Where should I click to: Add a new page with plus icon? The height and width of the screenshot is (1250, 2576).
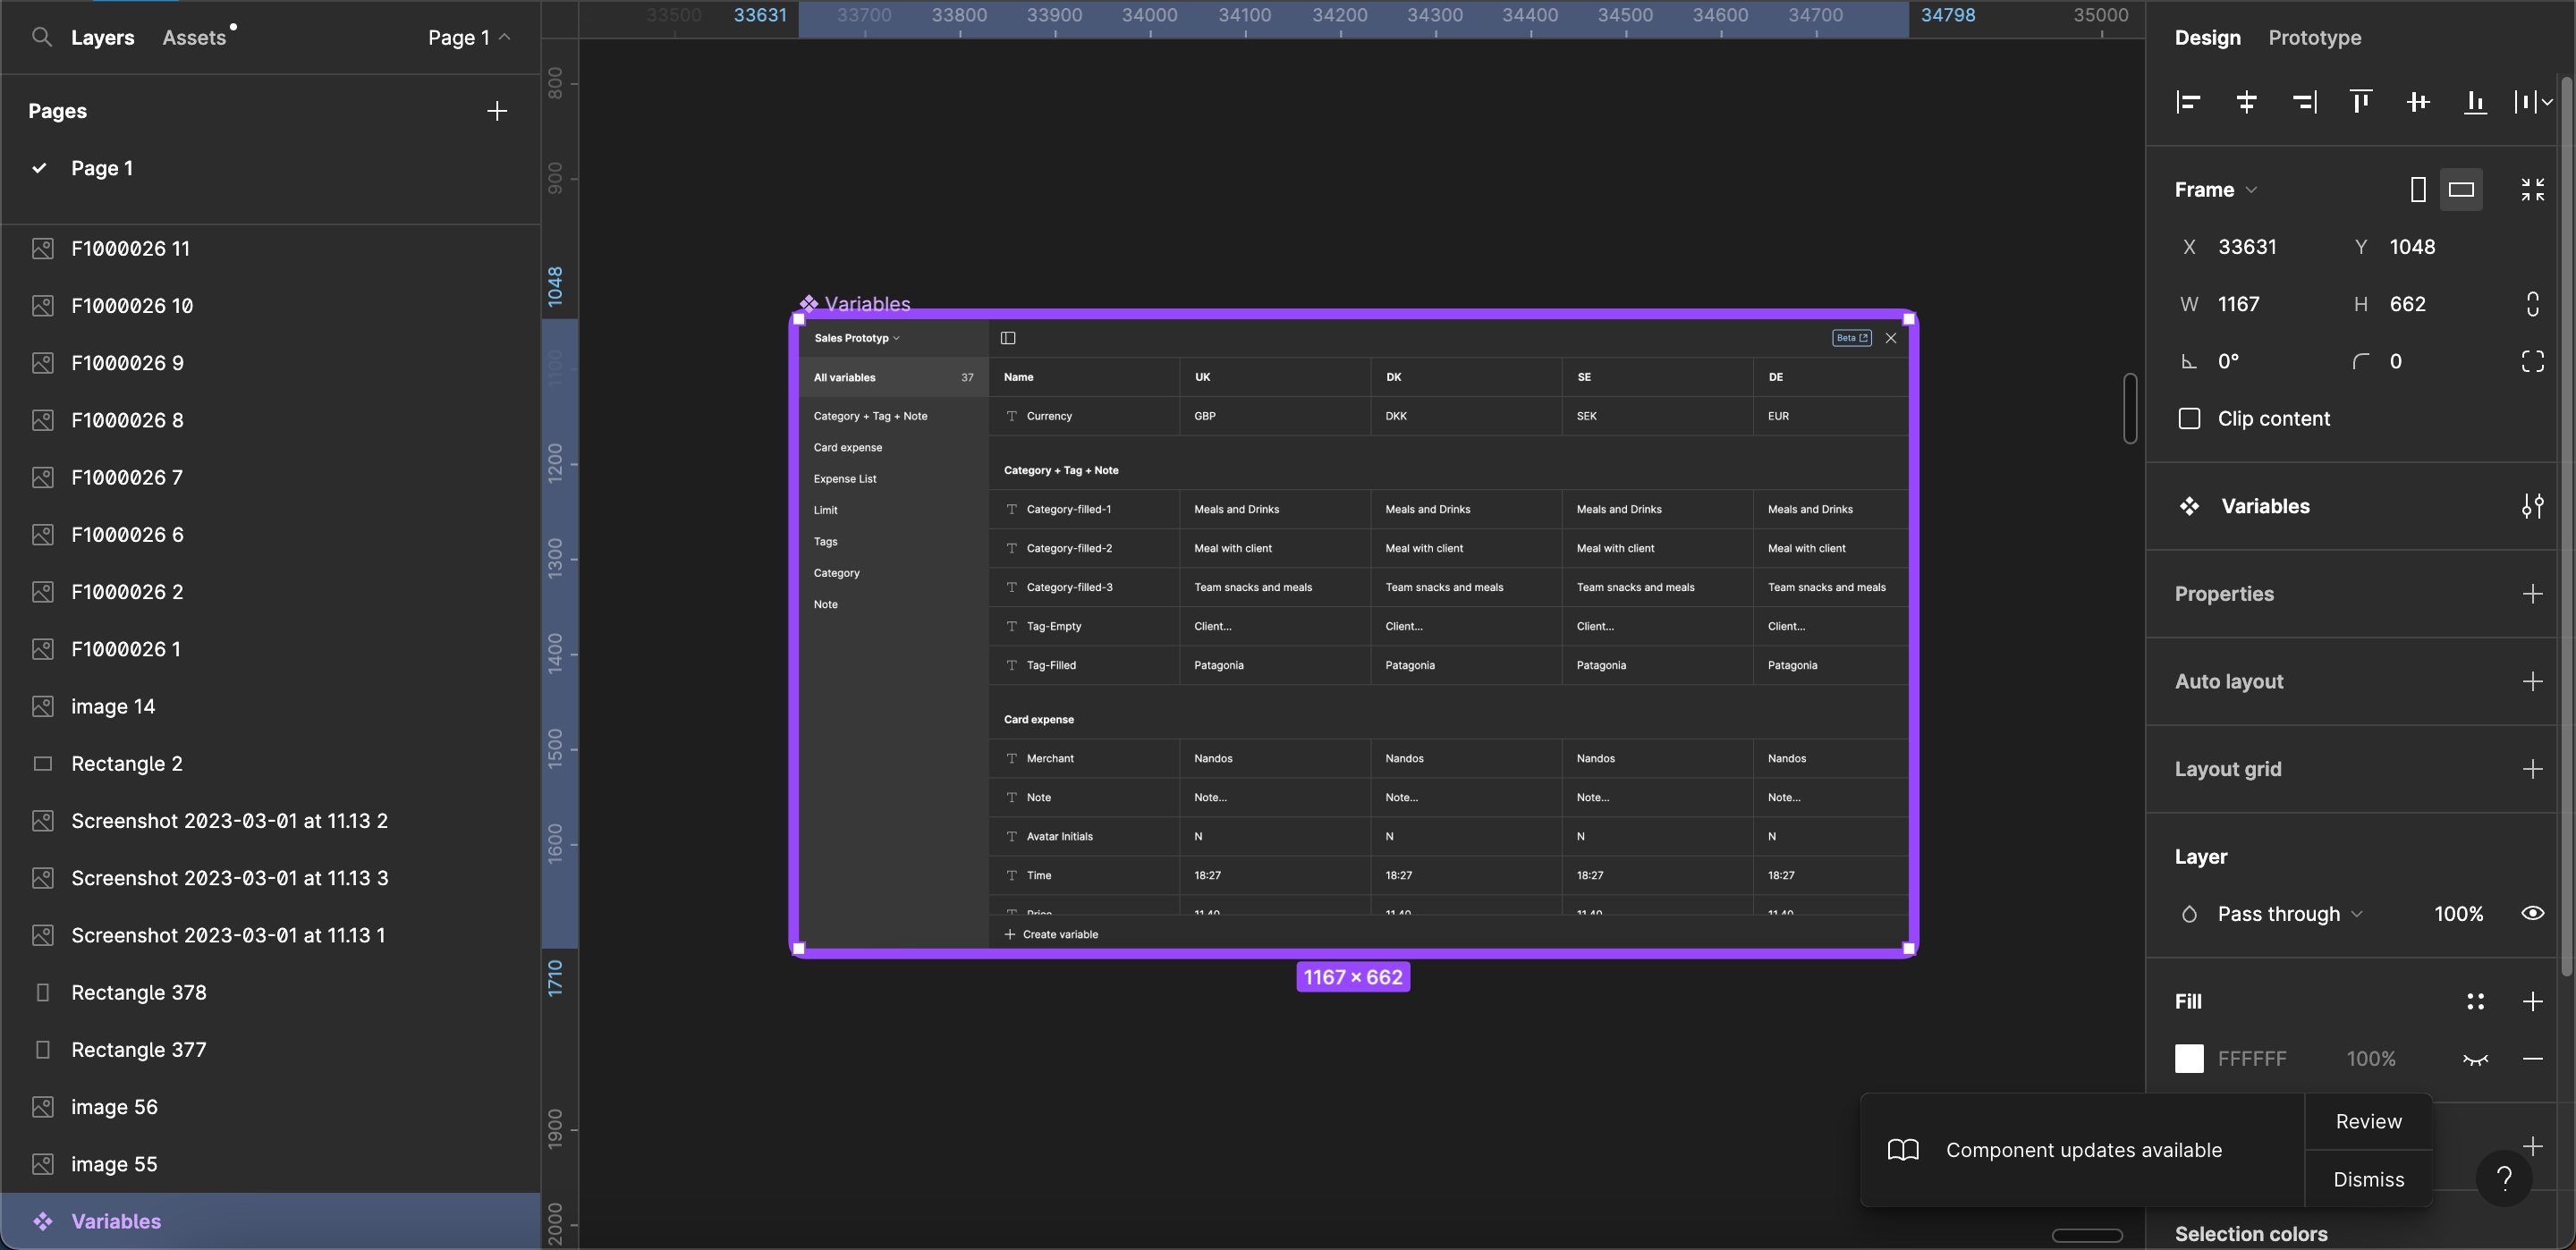(497, 111)
